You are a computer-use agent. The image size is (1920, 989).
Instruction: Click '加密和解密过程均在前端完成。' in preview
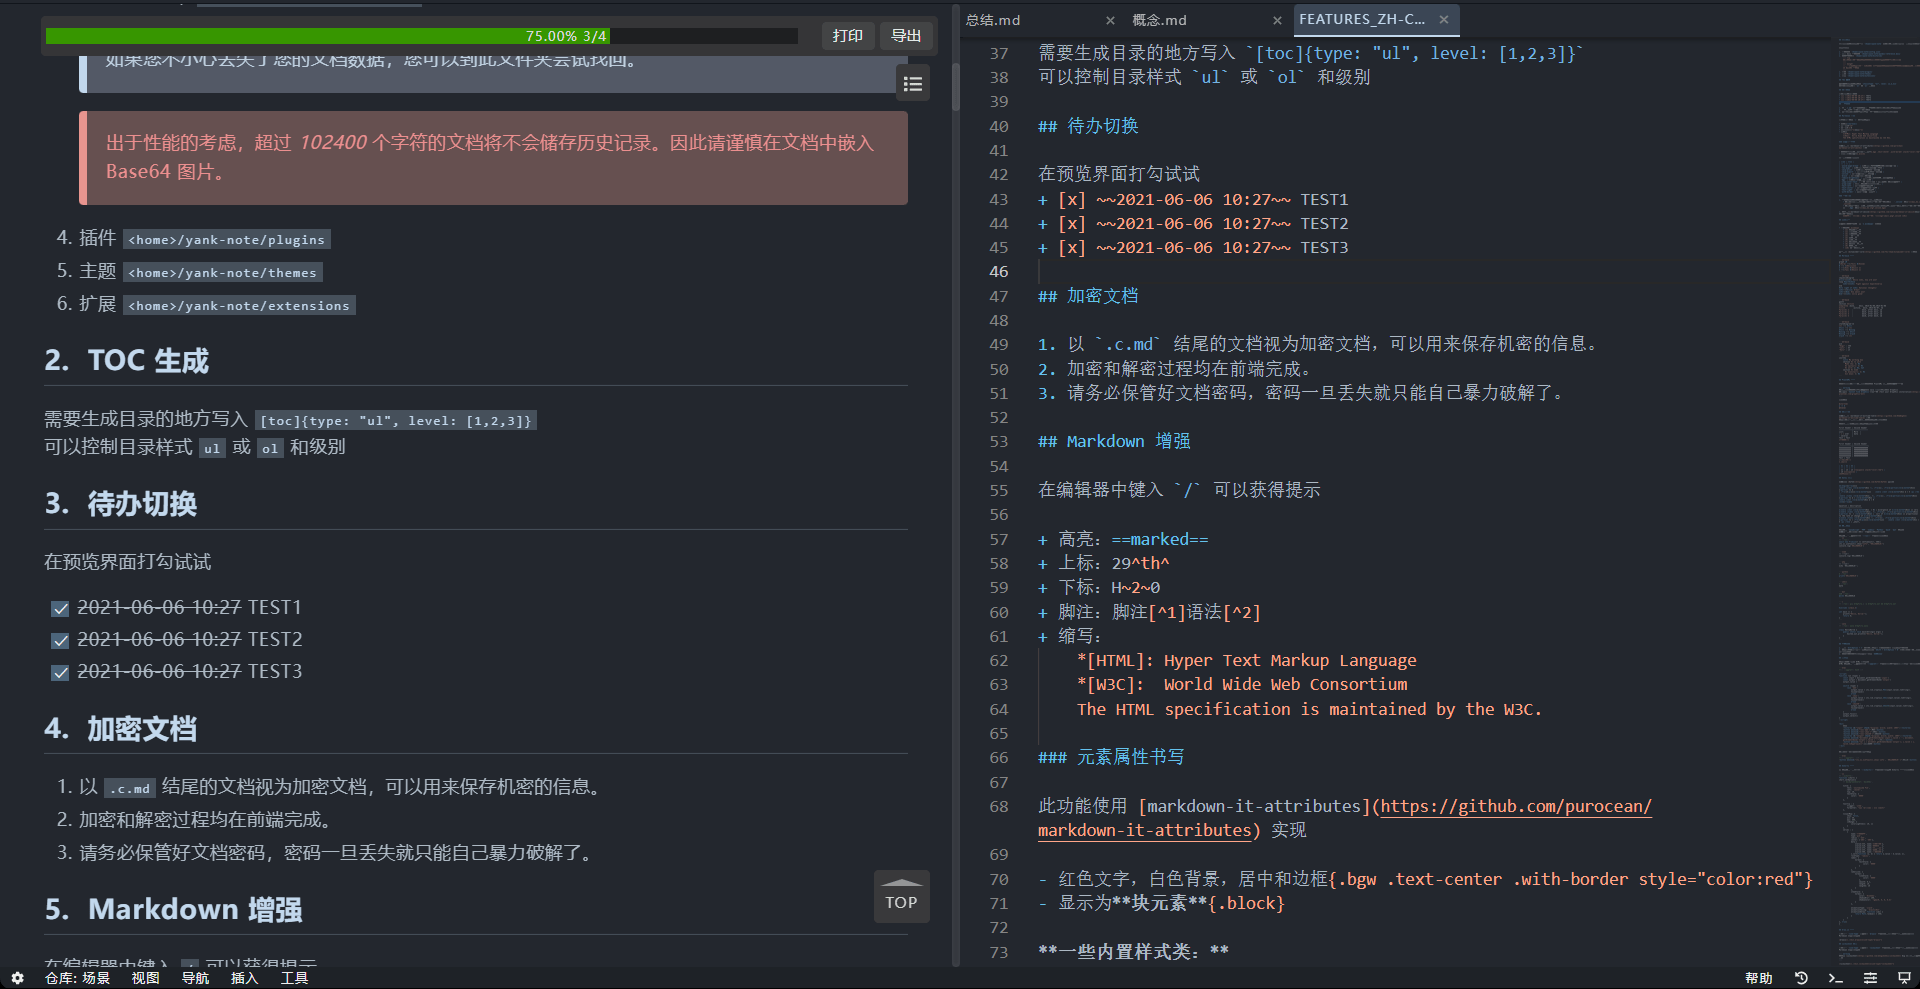click(x=207, y=820)
